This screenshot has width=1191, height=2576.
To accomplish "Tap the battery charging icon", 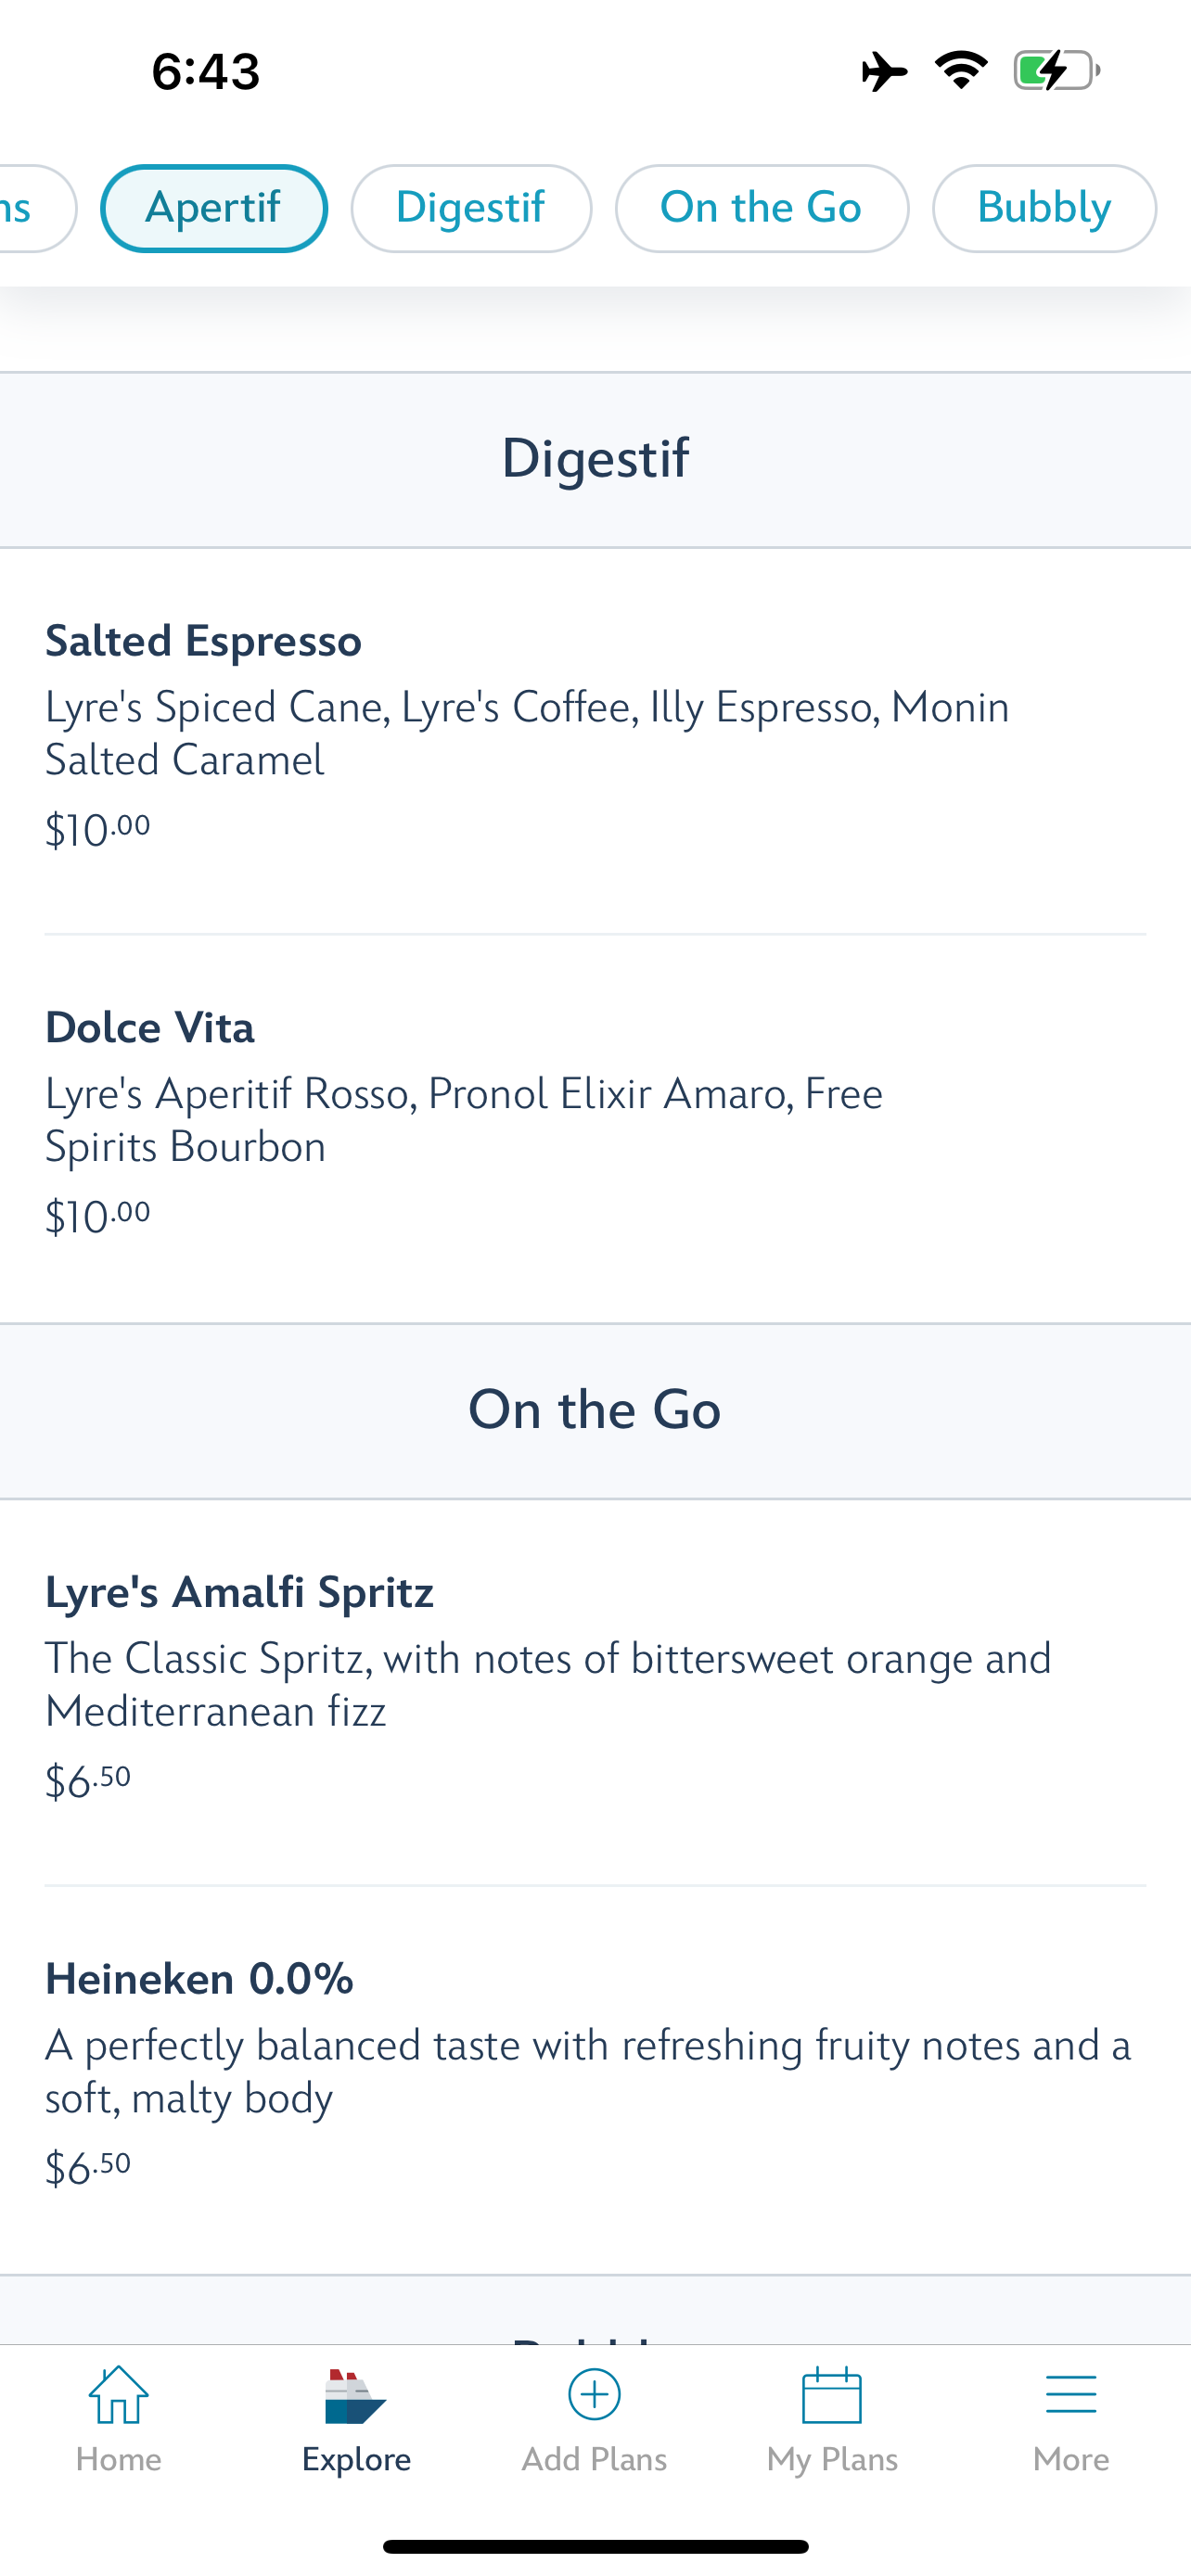I will pyautogui.click(x=1056, y=71).
